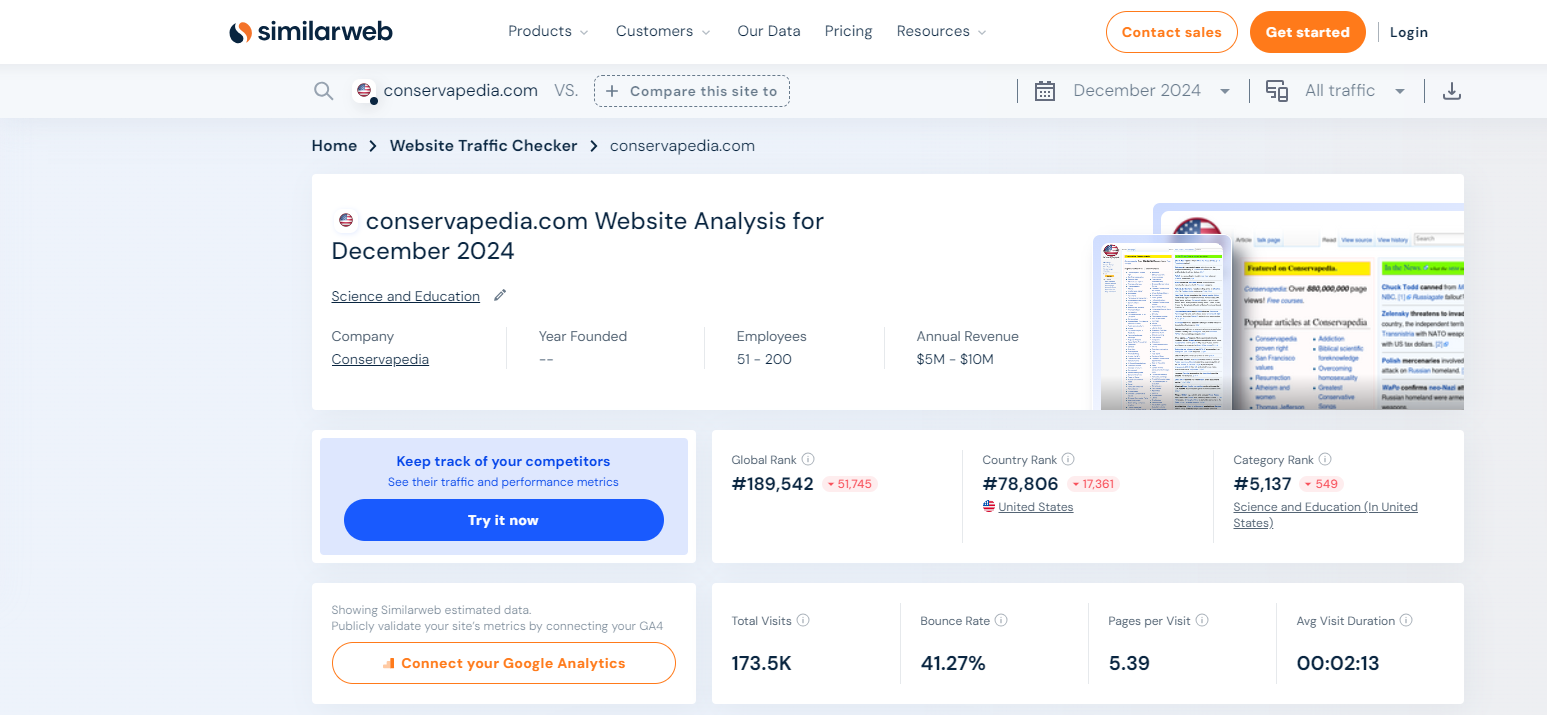Click the devices icon beside All traffic
This screenshot has width=1547, height=715.
(x=1277, y=91)
